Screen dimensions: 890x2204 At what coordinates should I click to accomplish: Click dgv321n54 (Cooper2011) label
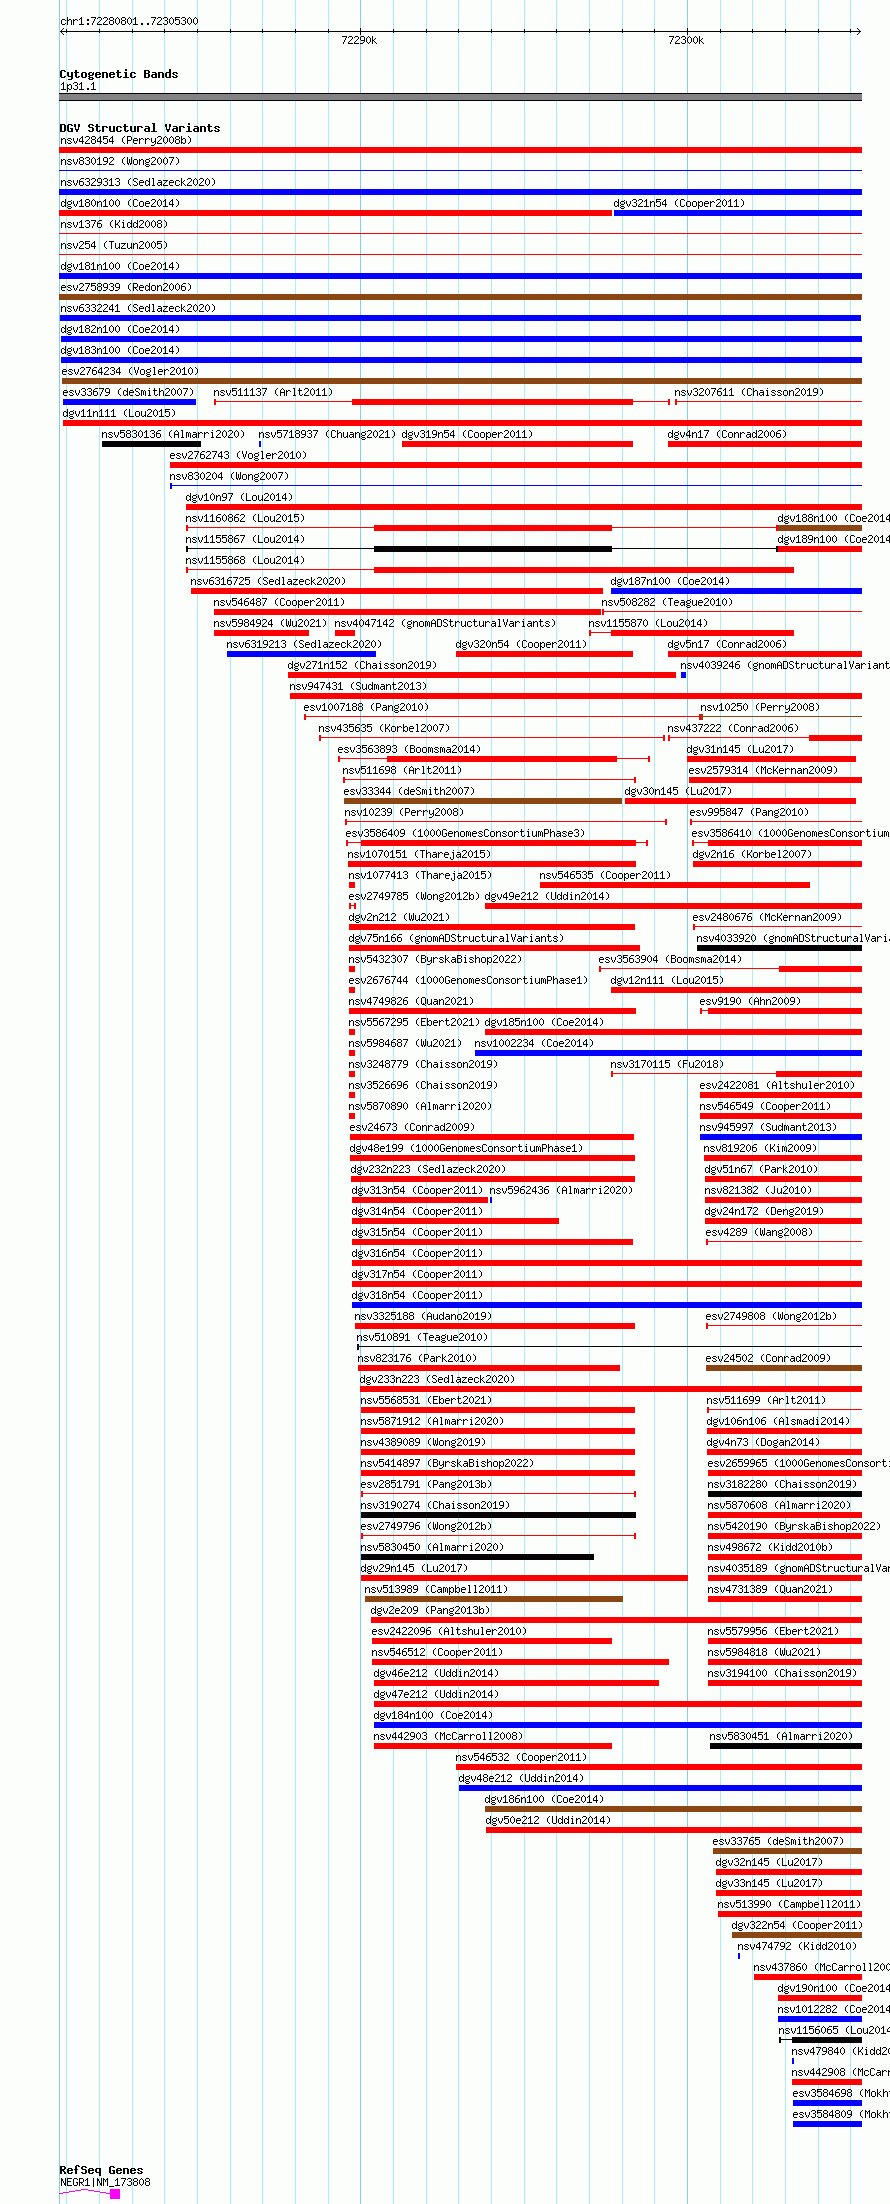679,204
